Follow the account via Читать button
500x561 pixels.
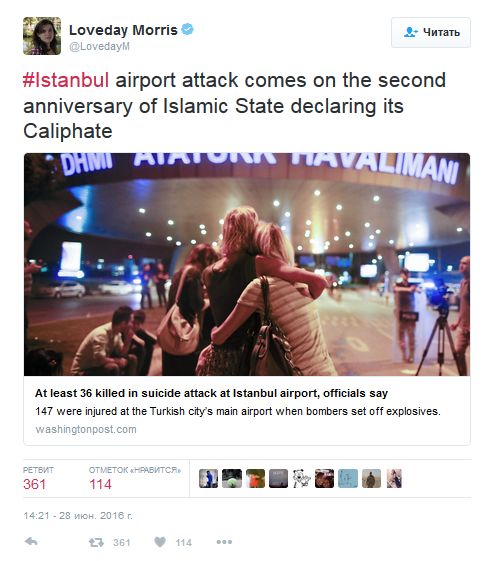coord(431,33)
